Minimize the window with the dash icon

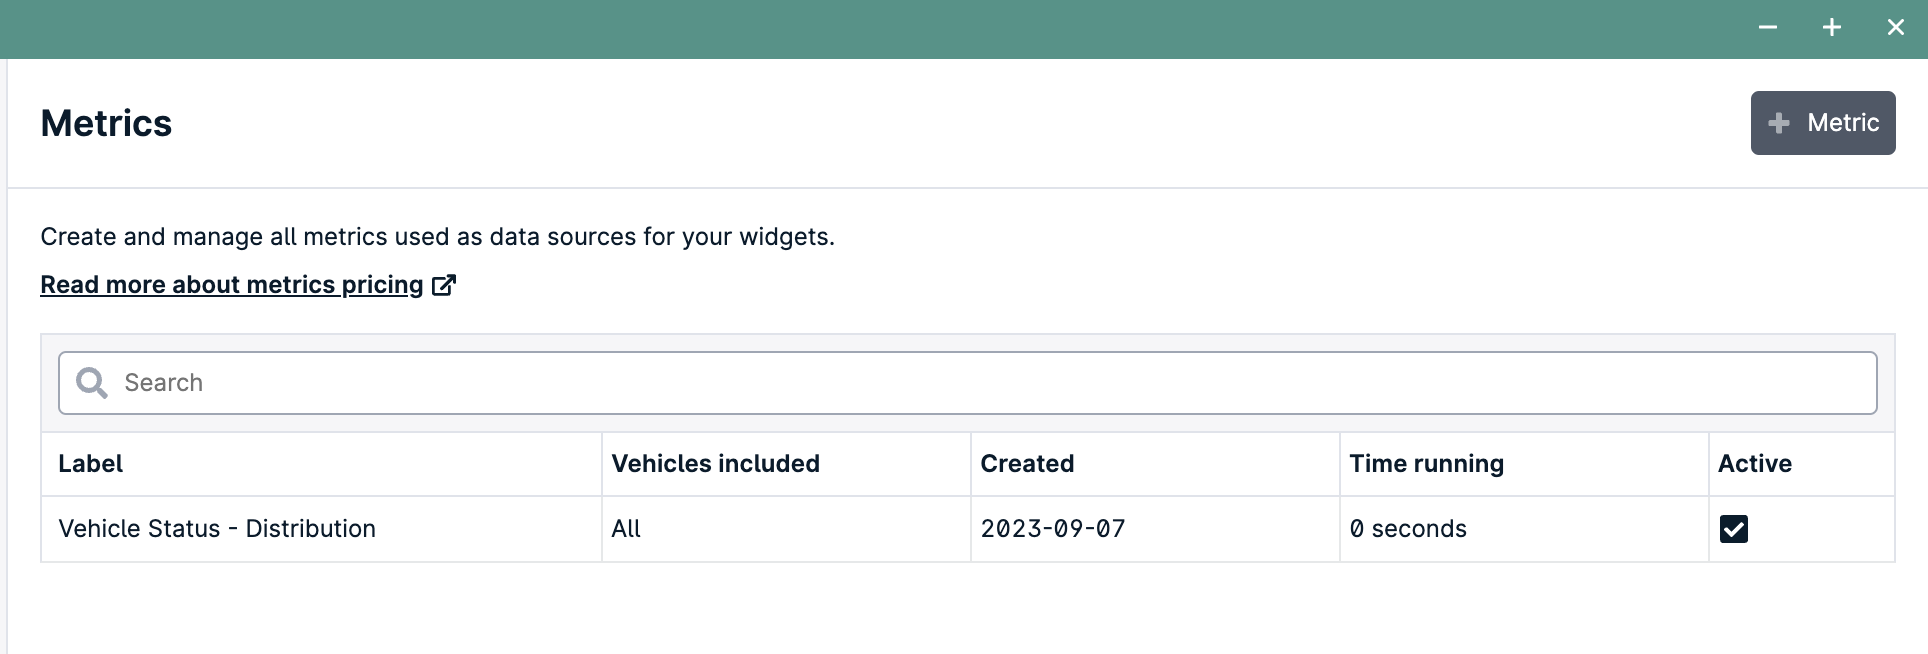pyautogui.click(x=1768, y=28)
